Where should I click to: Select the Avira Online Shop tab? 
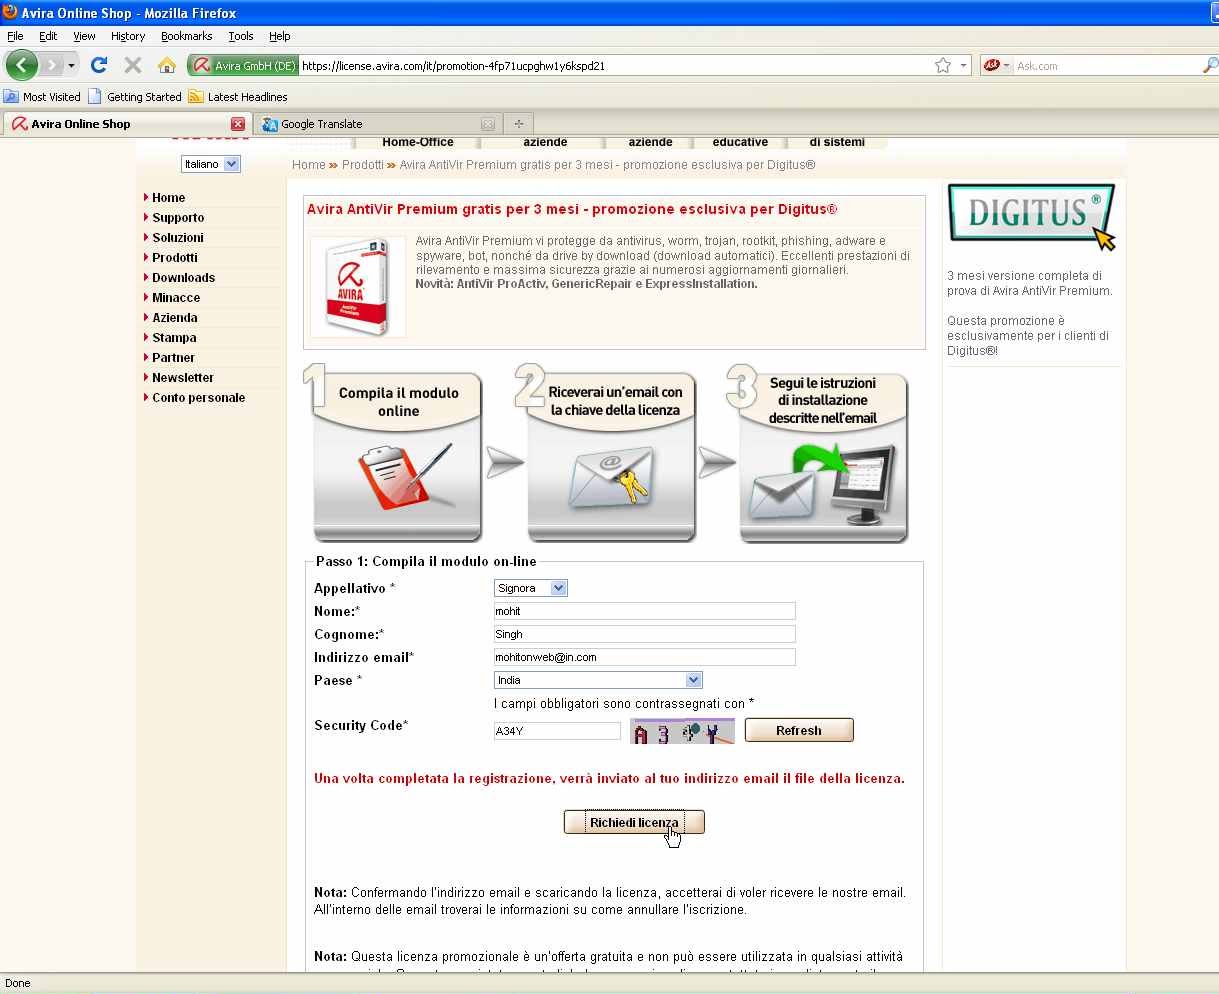tap(126, 124)
